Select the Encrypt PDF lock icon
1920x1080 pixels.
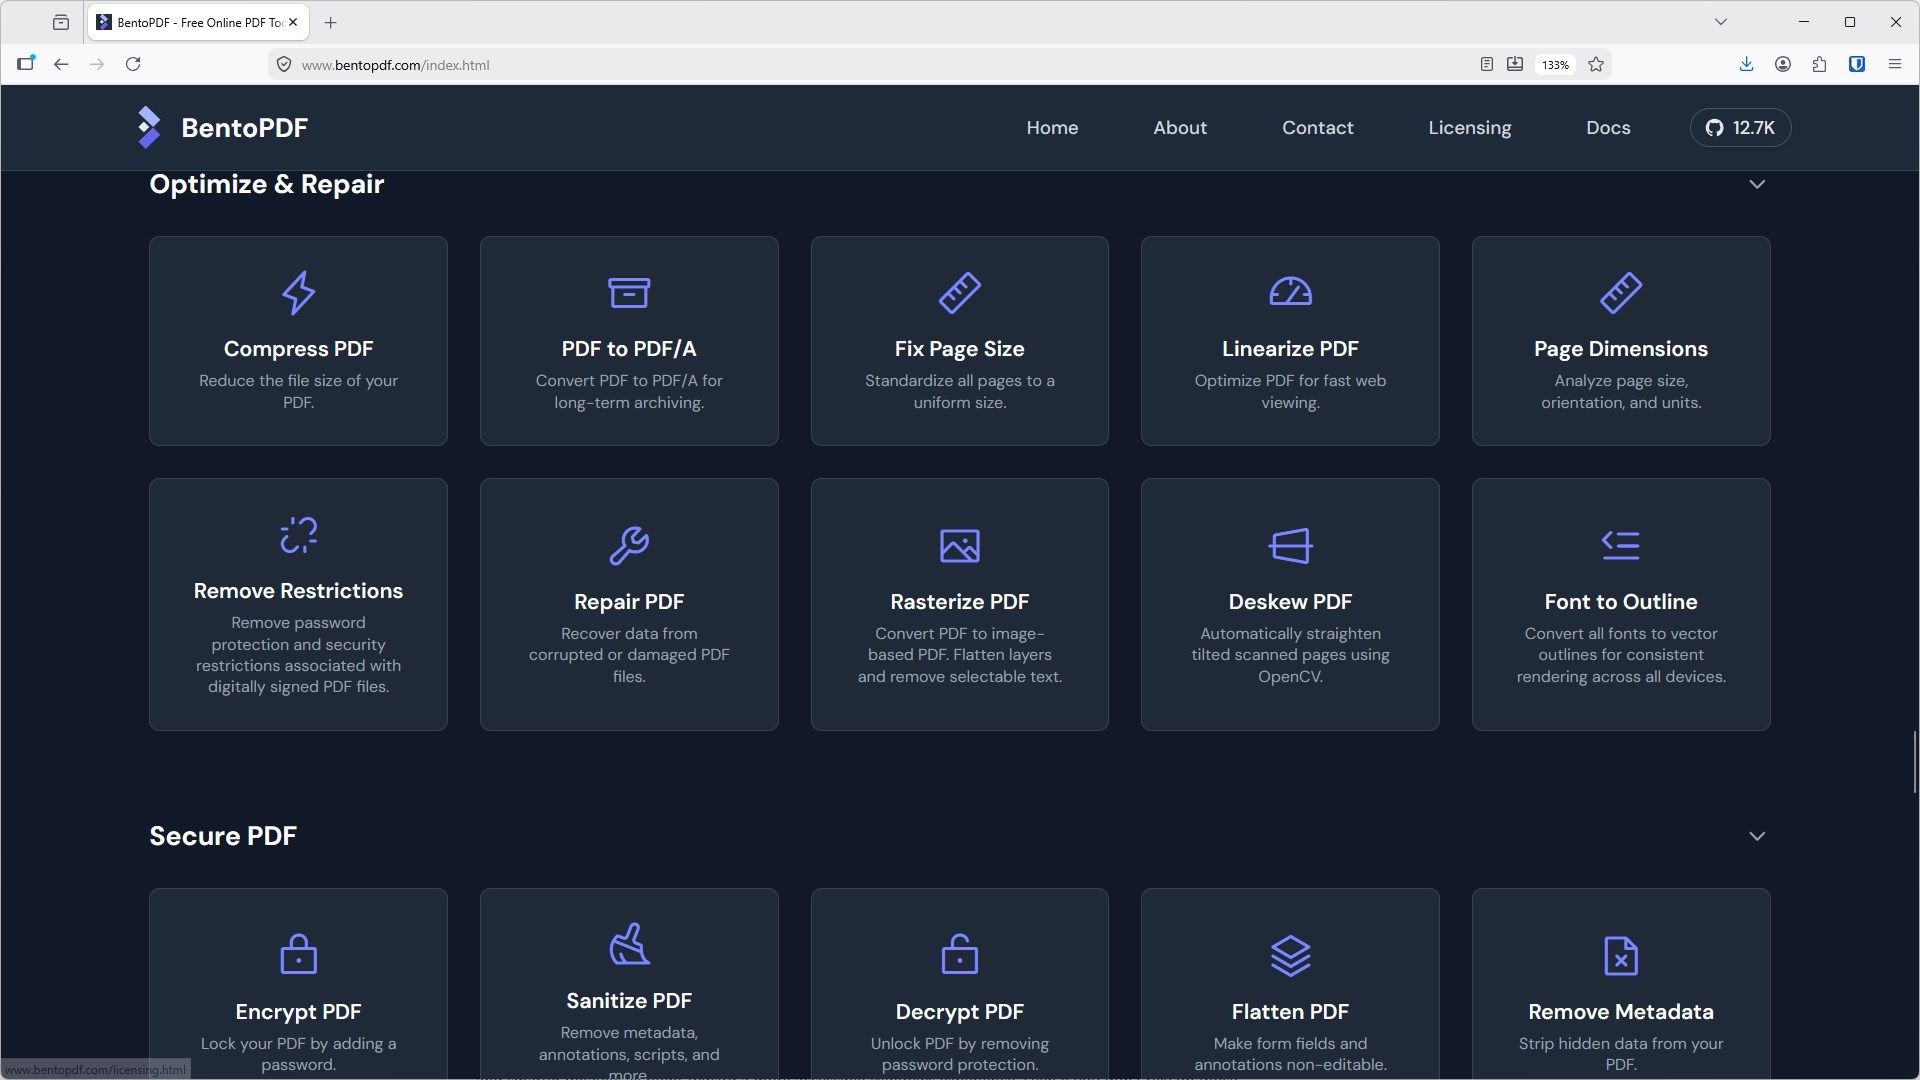point(298,954)
